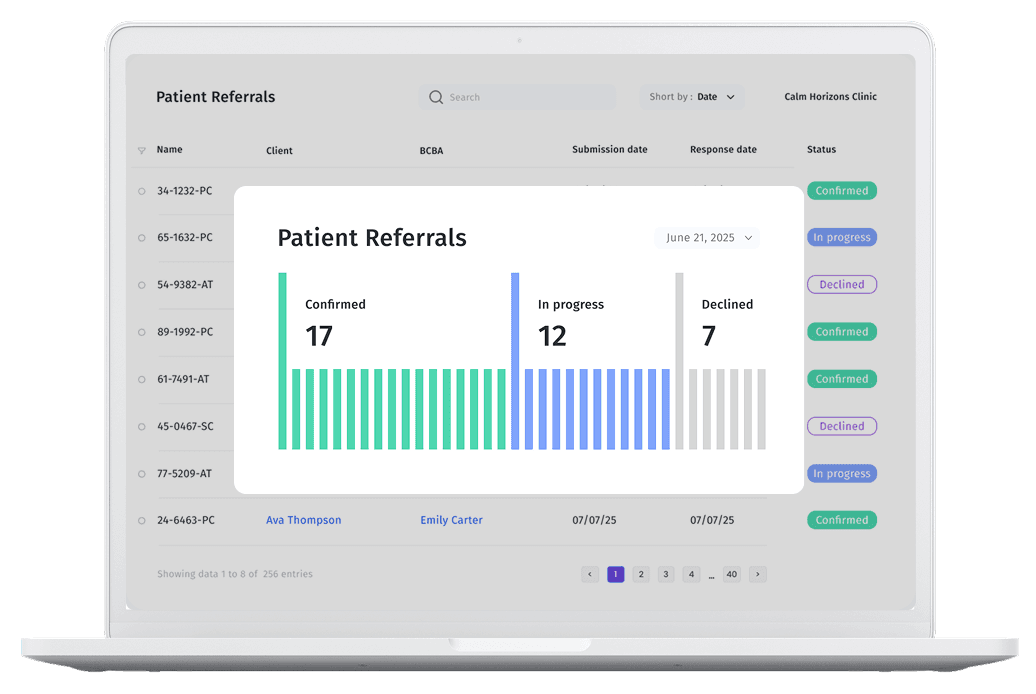The height and width of the screenshot is (694, 1036).
Task: Click chevron next to Date sort option
Action: point(730,97)
